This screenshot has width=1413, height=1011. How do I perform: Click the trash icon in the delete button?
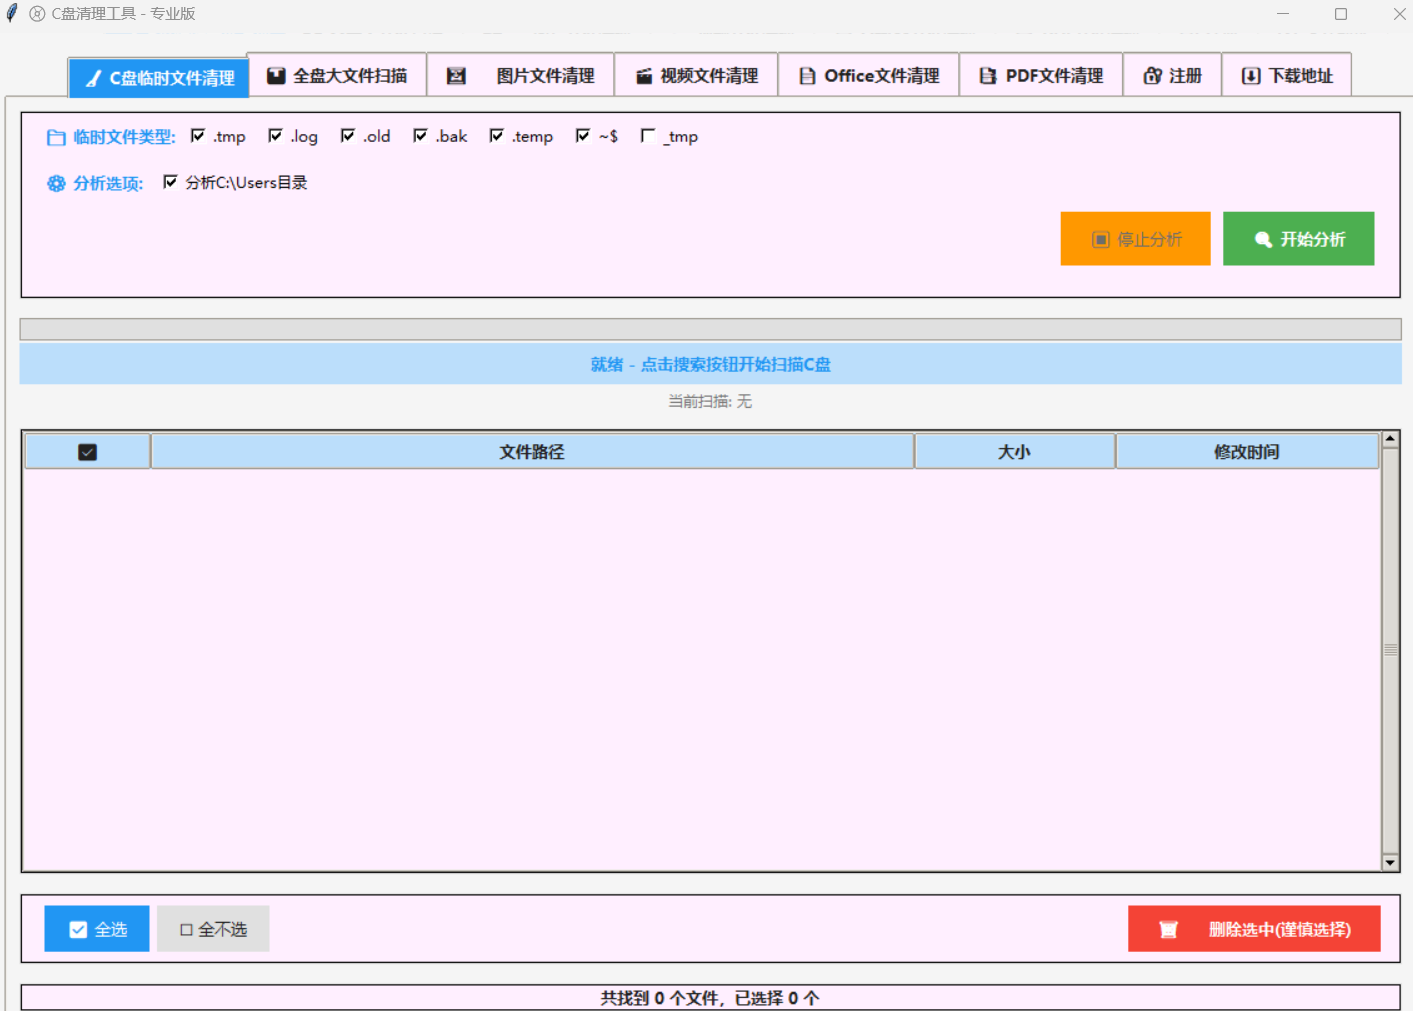pyautogui.click(x=1168, y=929)
